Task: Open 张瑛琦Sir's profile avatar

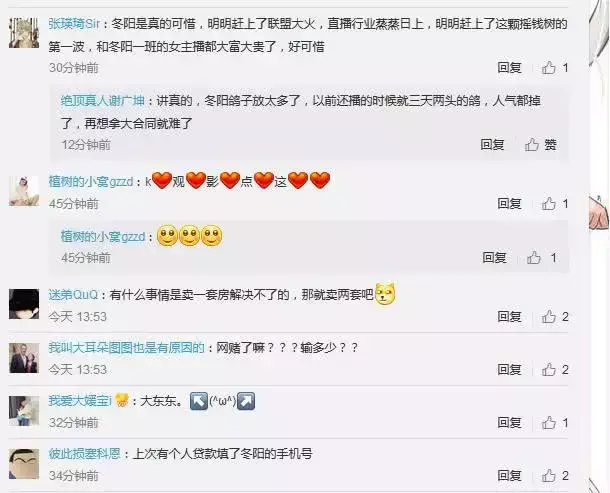Action: 24,33
